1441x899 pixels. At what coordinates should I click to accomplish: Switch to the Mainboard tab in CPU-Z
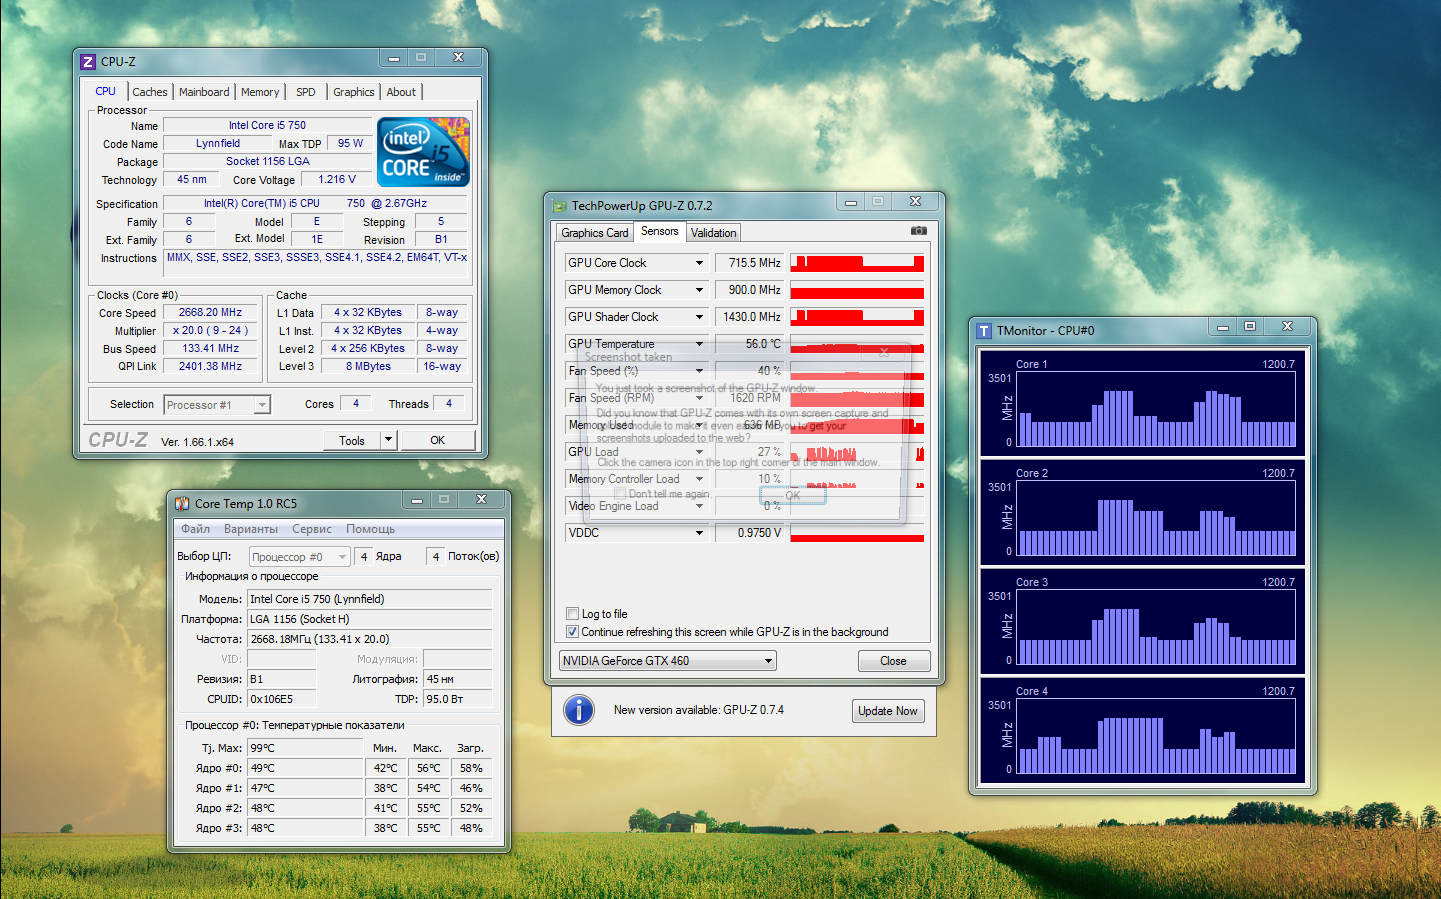[x=204, y=92]
